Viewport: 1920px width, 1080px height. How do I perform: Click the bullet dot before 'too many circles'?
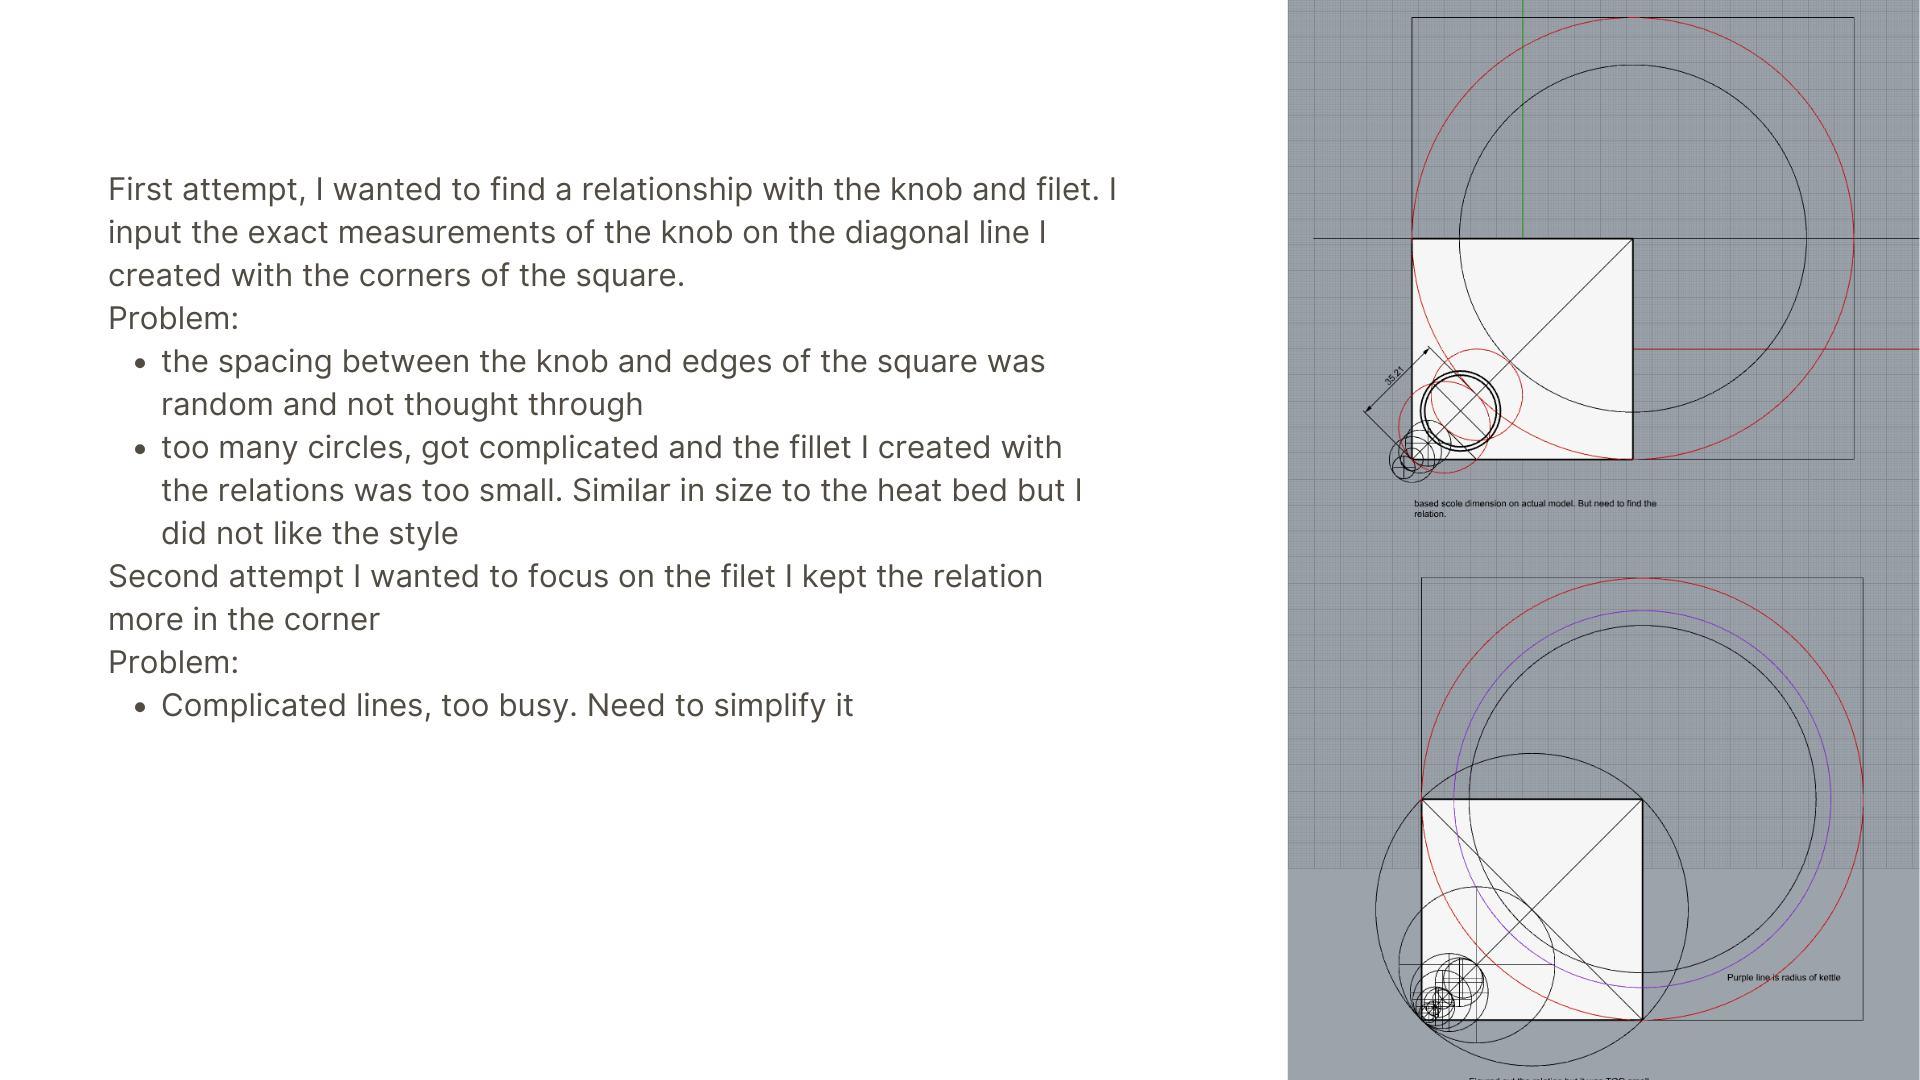140,449
